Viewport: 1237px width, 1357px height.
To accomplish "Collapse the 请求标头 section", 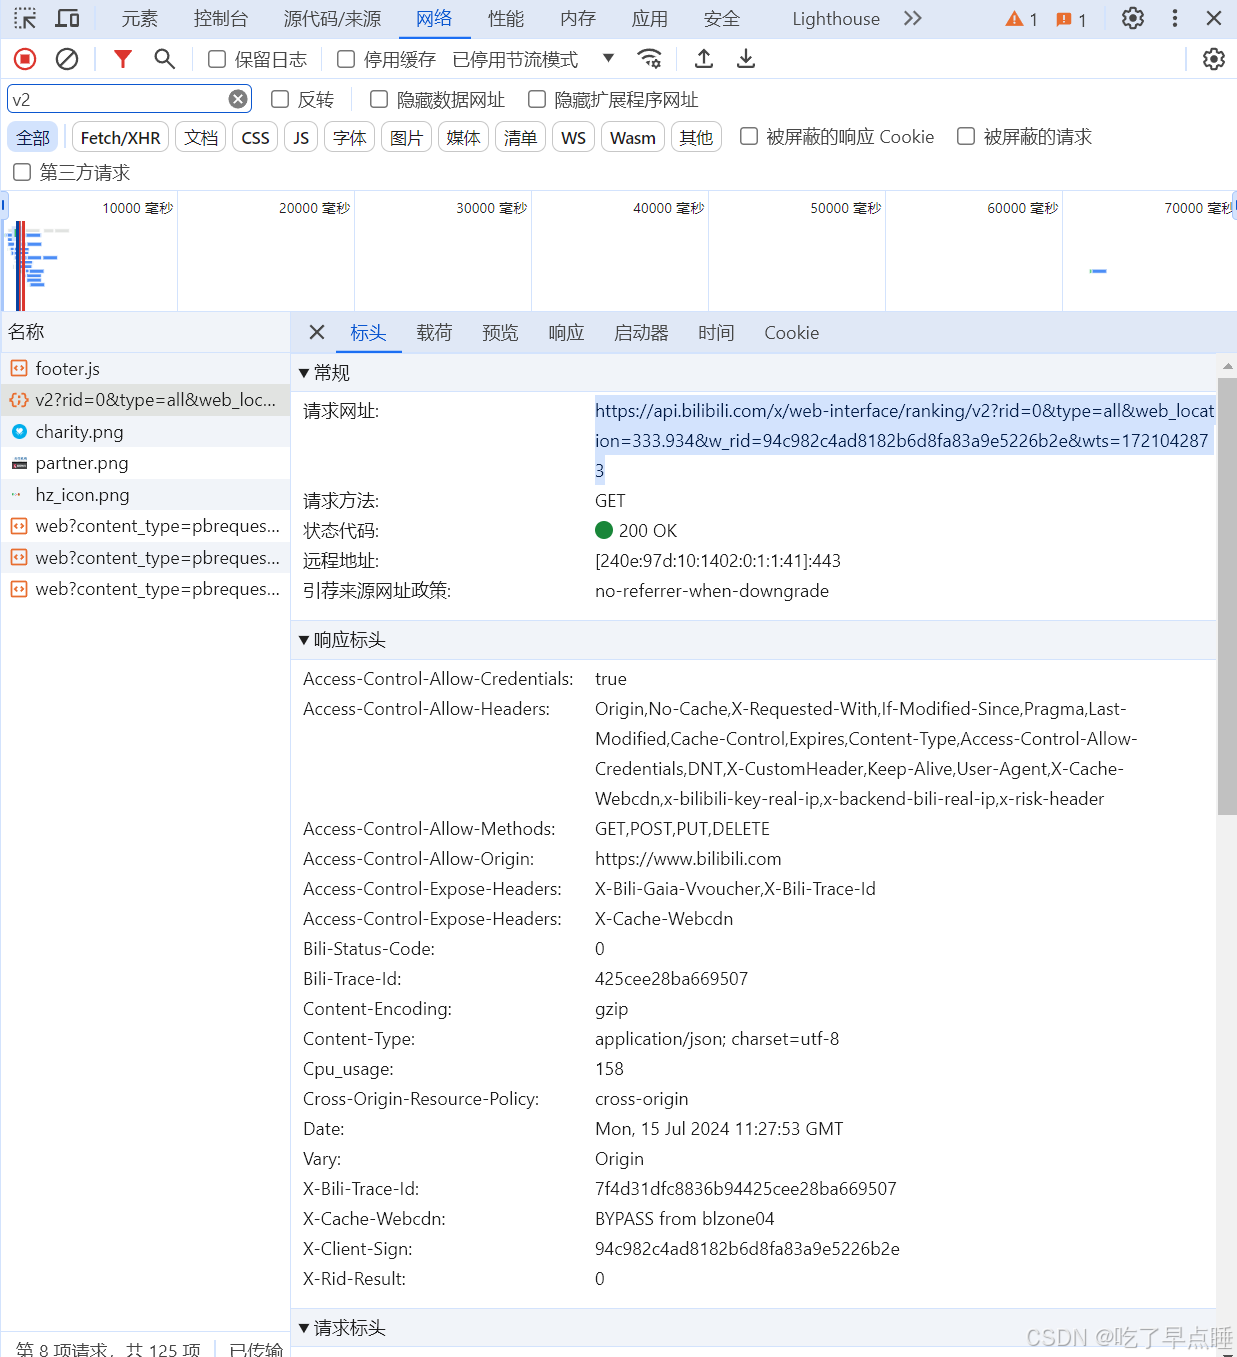I will point(304,1328).
